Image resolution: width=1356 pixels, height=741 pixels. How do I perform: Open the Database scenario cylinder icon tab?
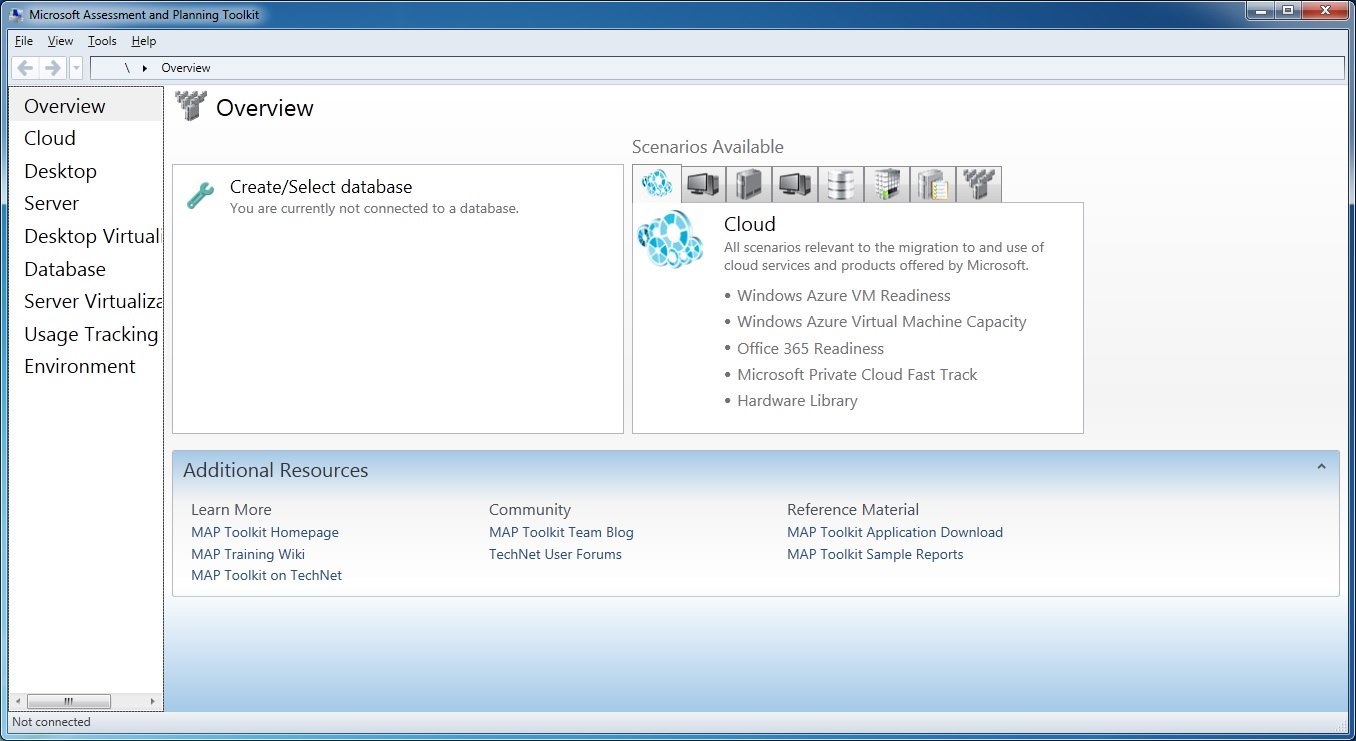click(x=841, y=184)
